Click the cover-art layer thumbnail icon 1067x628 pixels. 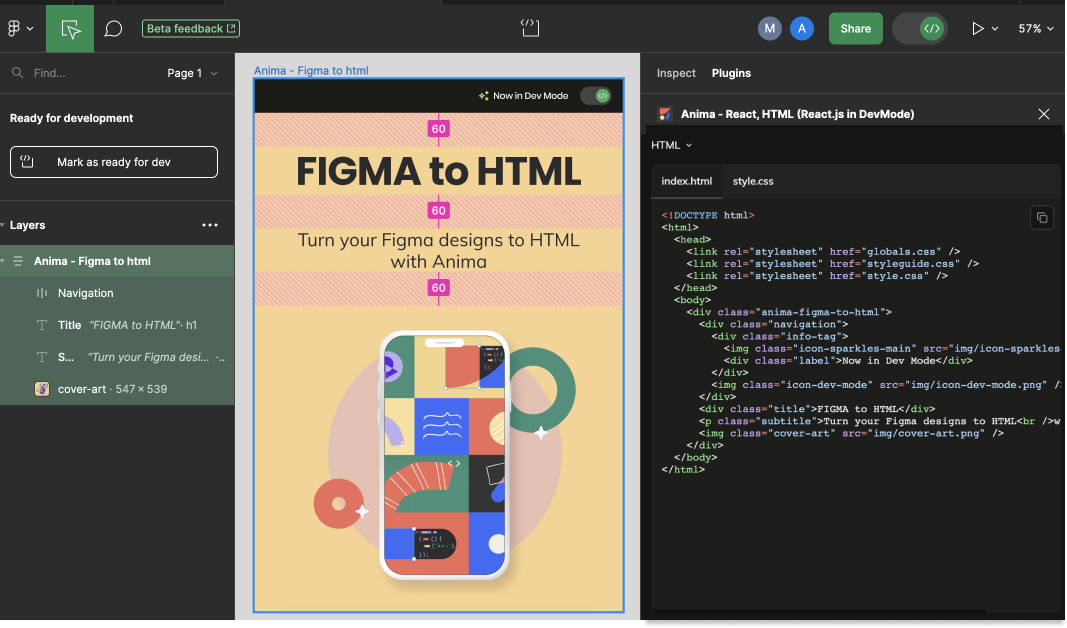[x=42, y=389]
